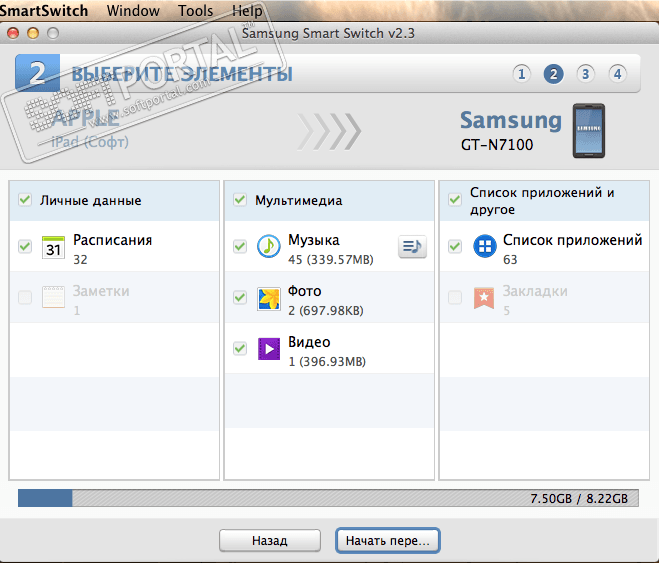Click the Видео size text 1 (396.93MB)
Screen dimensions: 659x563
pyautogui.click(x=327, y=362)
